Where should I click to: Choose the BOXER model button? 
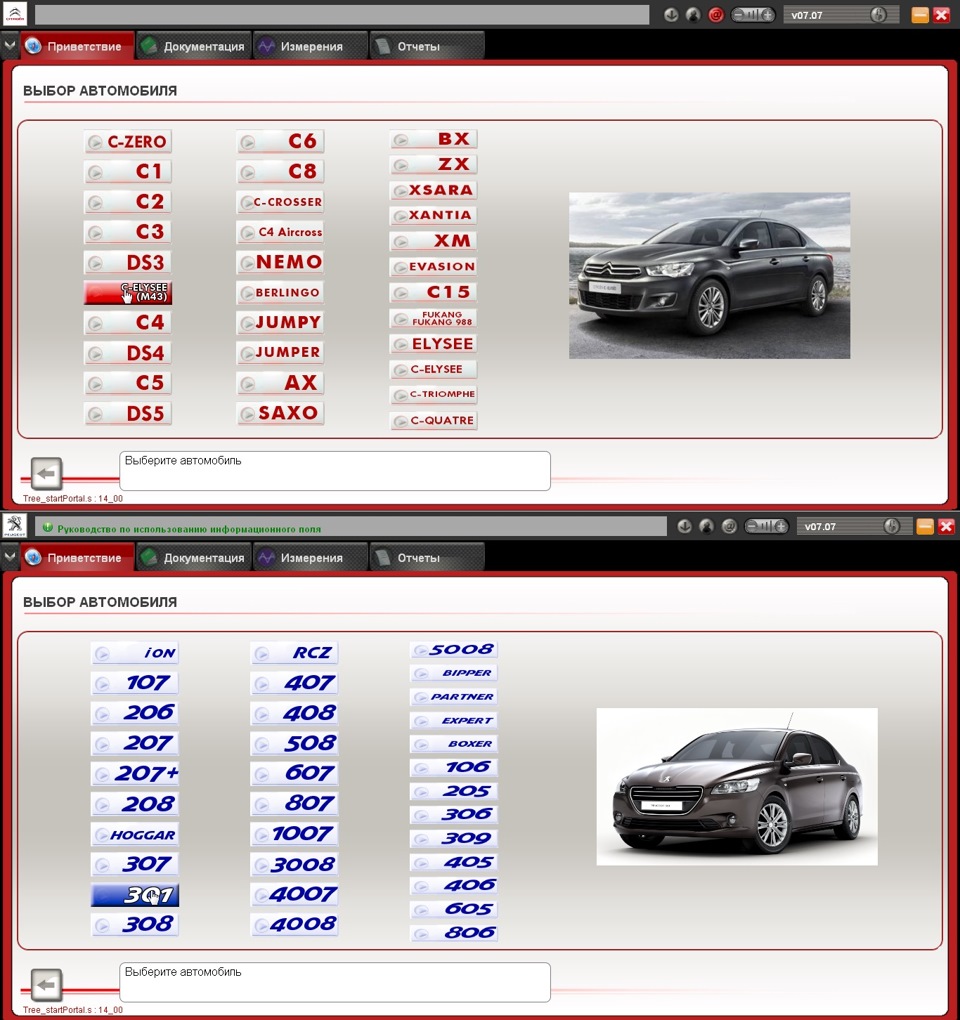click(x=454, y=744)
